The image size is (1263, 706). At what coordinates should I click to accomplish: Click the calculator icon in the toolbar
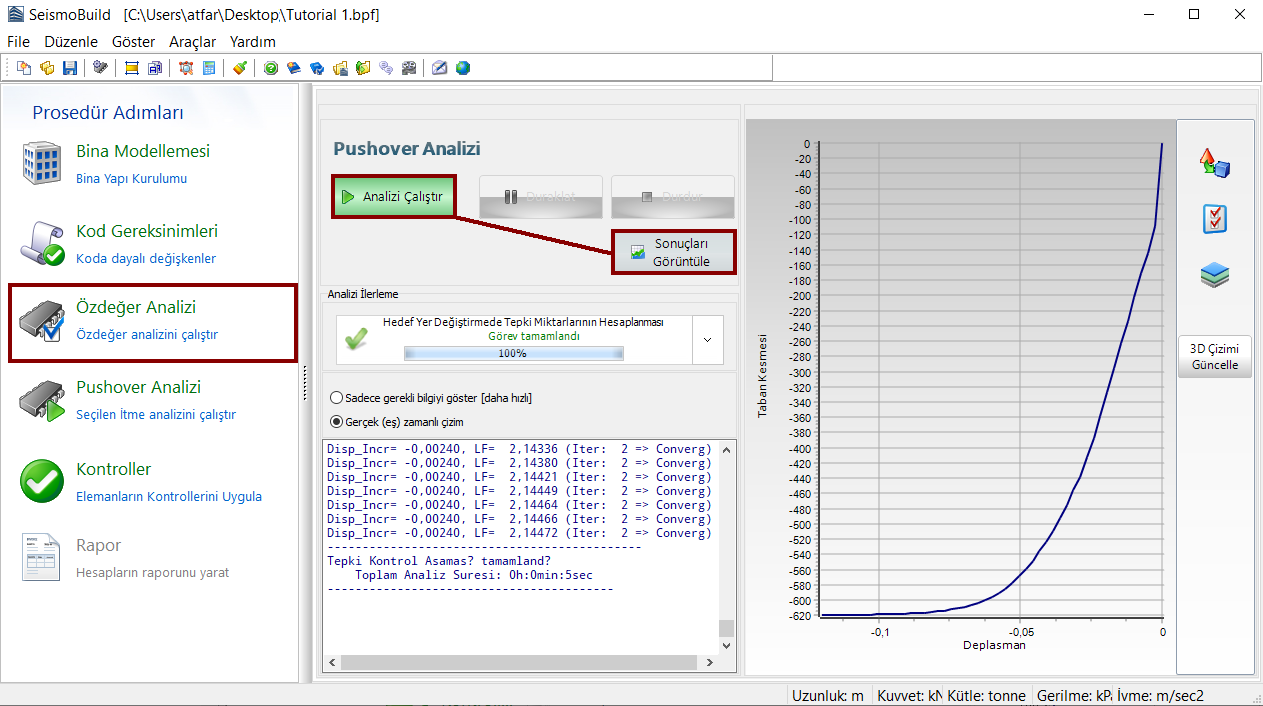[x=209, y=68]
